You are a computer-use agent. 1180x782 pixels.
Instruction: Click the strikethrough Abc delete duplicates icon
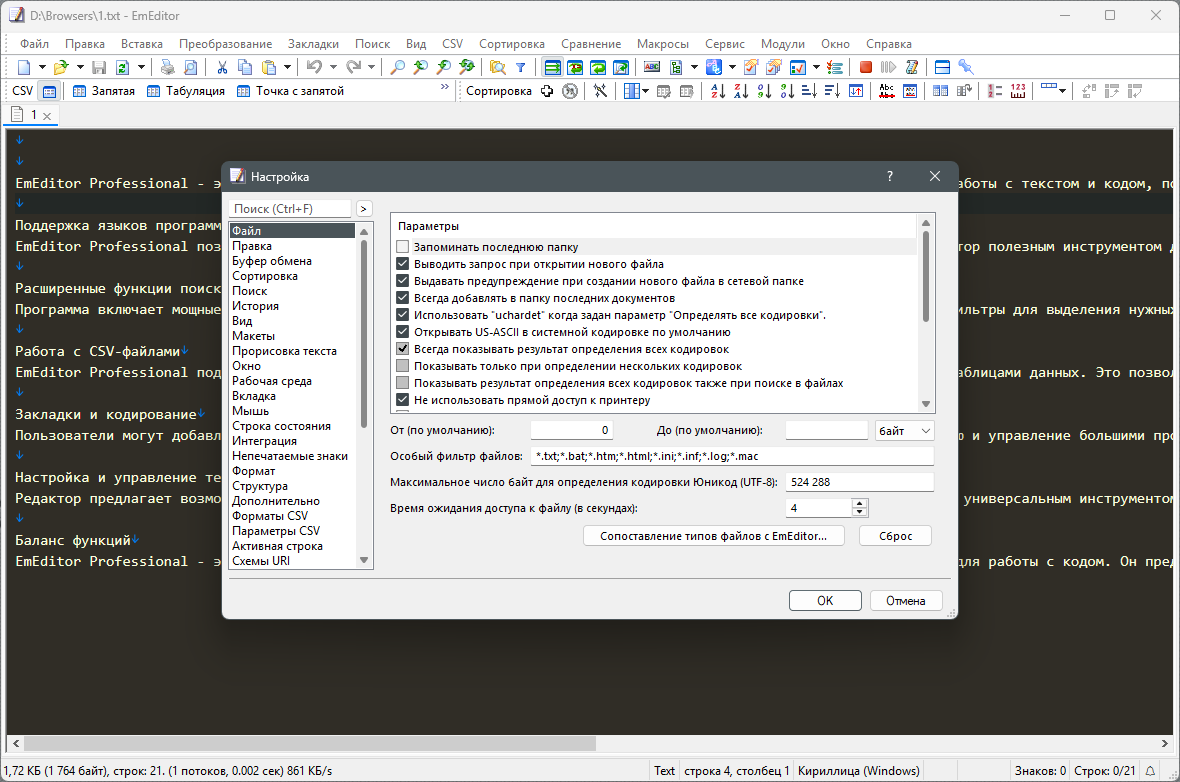point(887,91)
